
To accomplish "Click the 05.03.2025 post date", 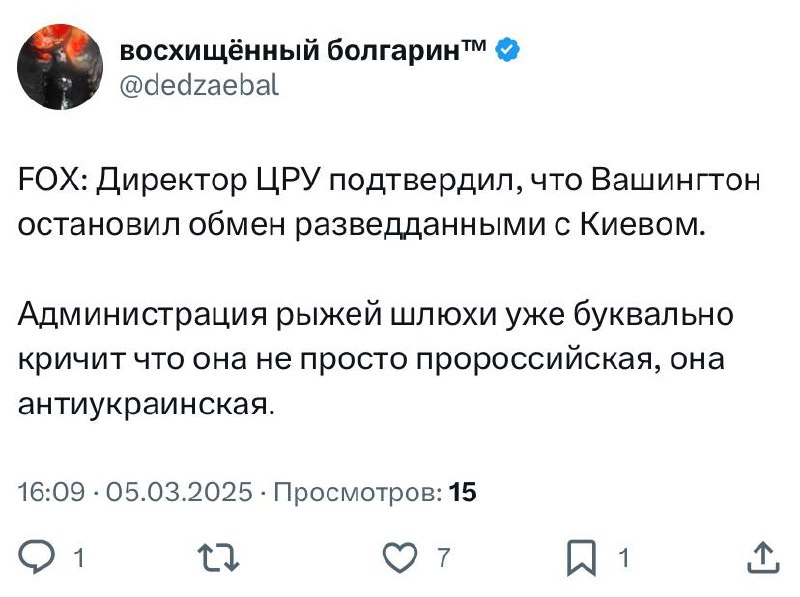I will pyautogui.click(x=177, y=491).
